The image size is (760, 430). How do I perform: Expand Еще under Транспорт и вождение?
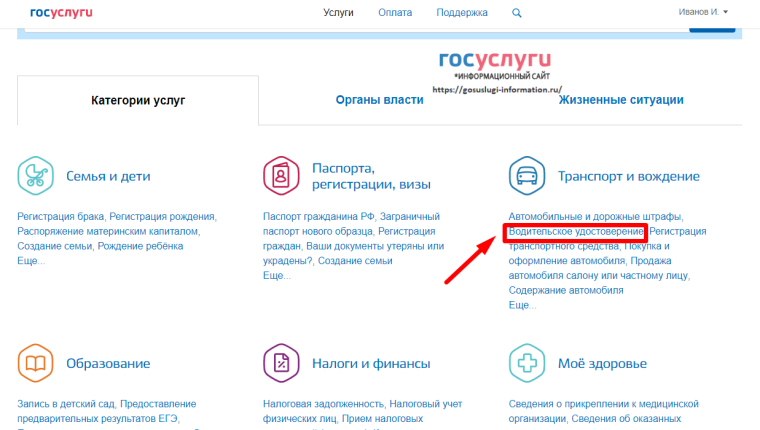(522, 305)
